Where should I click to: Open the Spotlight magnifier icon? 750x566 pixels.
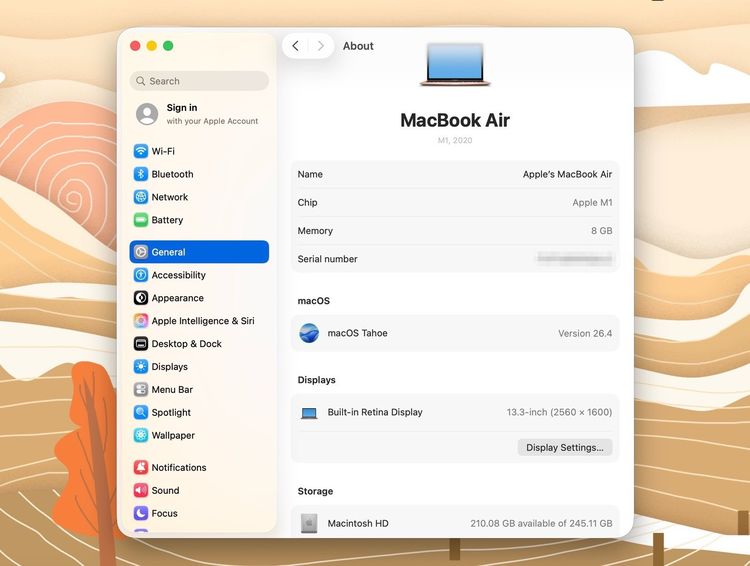tap(141, 412)
